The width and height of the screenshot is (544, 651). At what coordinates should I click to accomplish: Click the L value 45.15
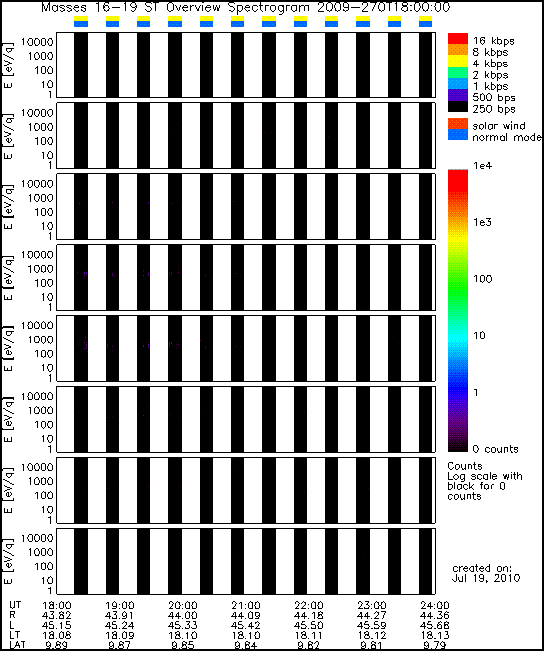[x=56, y=625]
